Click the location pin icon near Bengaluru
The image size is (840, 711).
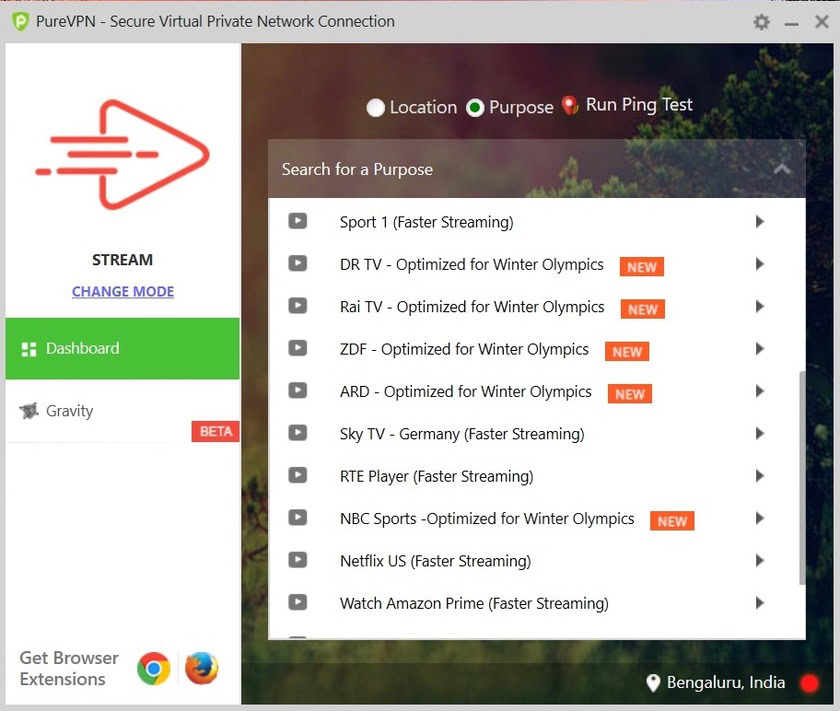653,683
